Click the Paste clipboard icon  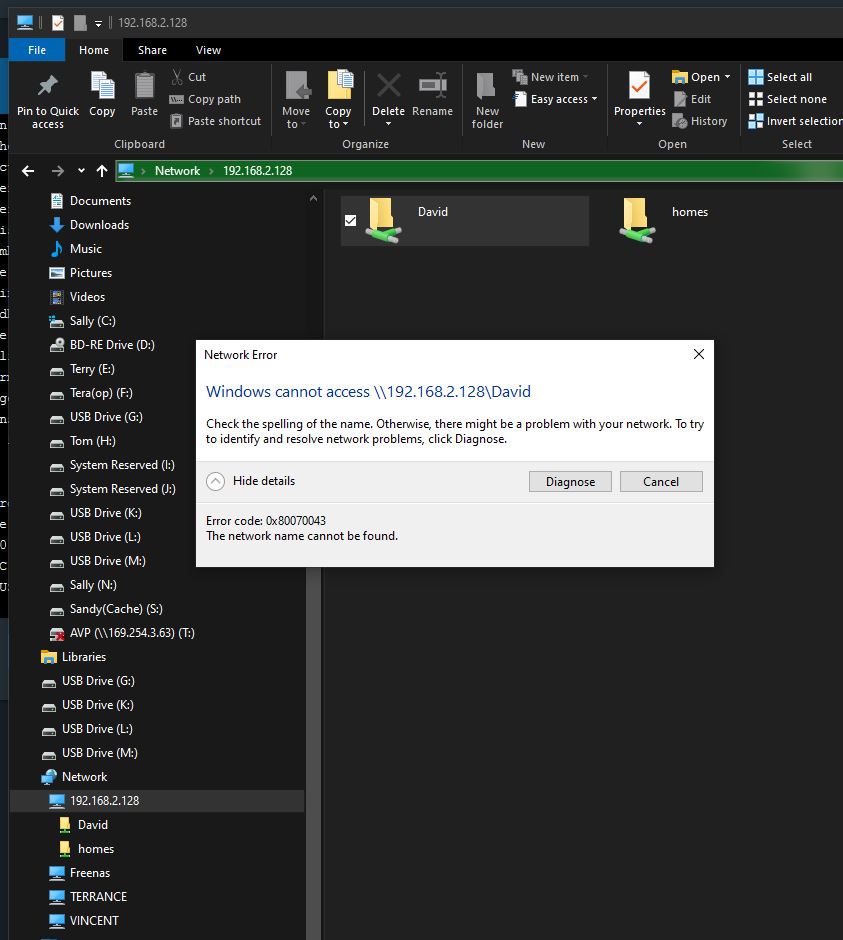[x=144, y=85]
